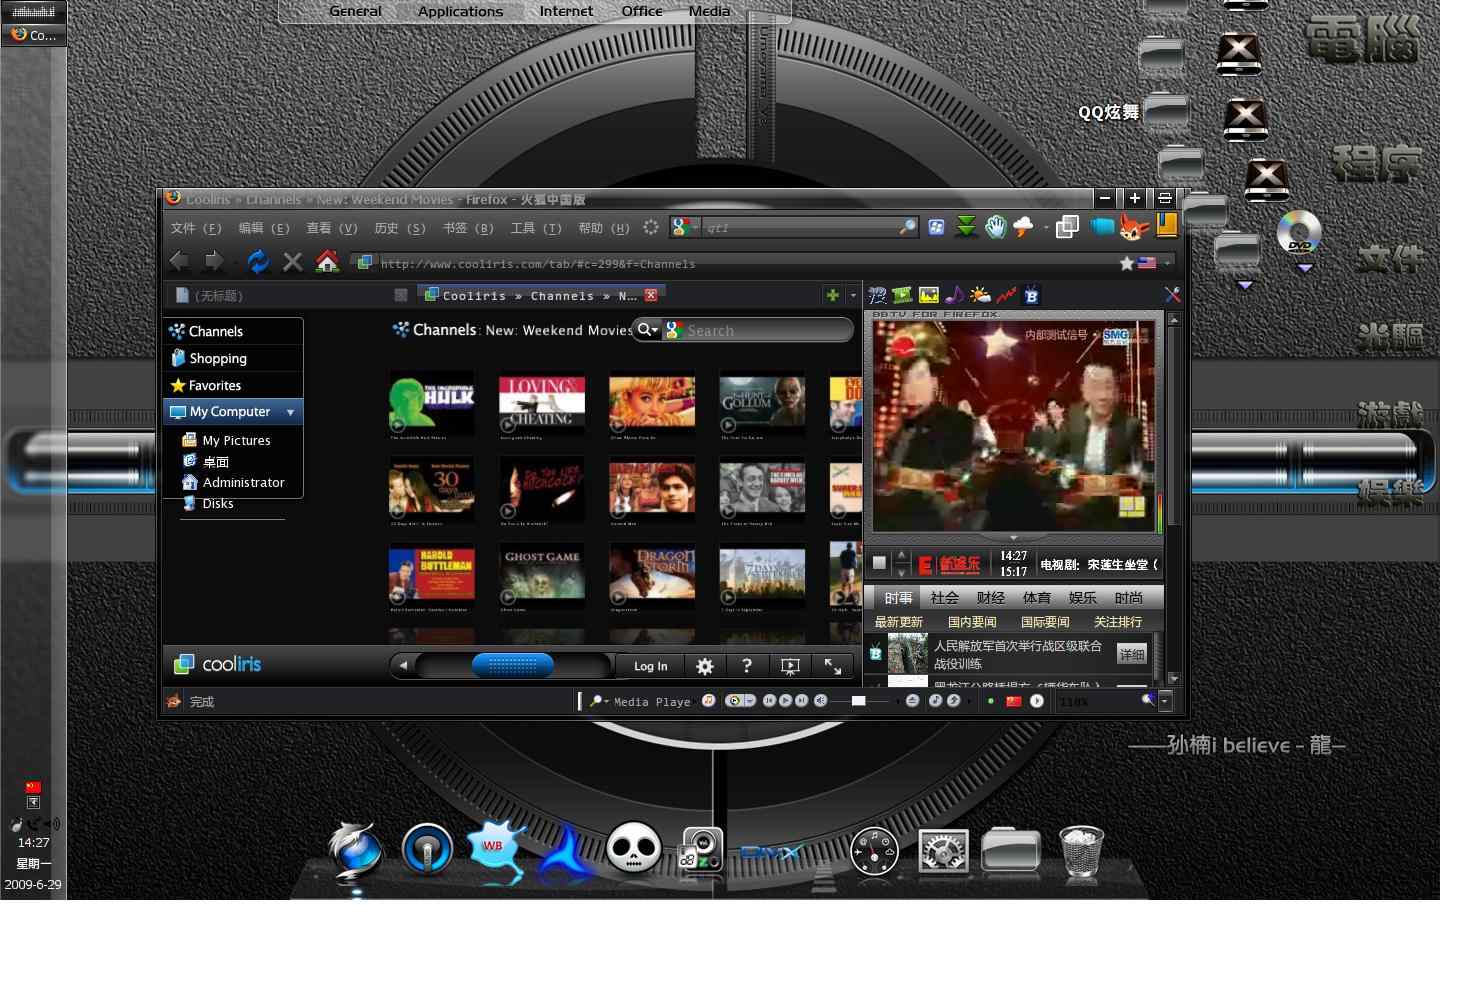
Task: Enter Cooliris fullscreen with expand arrows
Action: (832, 666)
